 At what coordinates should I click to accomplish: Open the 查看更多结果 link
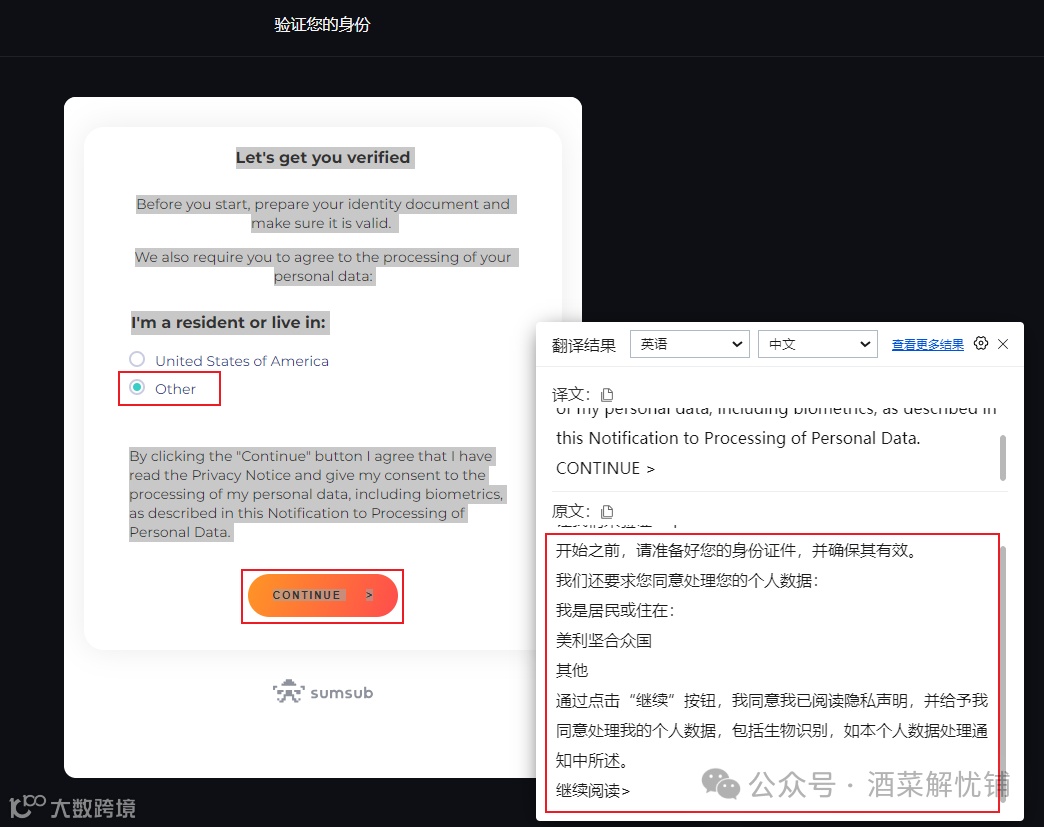pos(927,343)
